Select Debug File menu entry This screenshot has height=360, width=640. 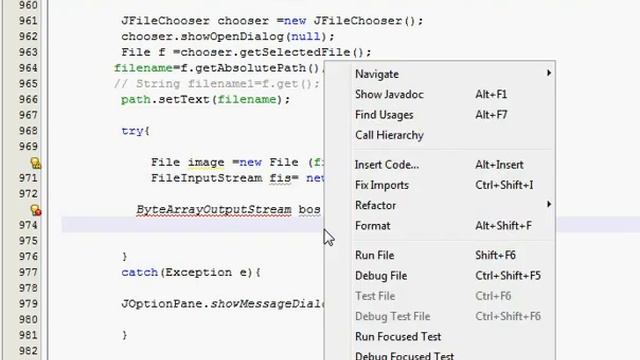(x=440, y=276)
